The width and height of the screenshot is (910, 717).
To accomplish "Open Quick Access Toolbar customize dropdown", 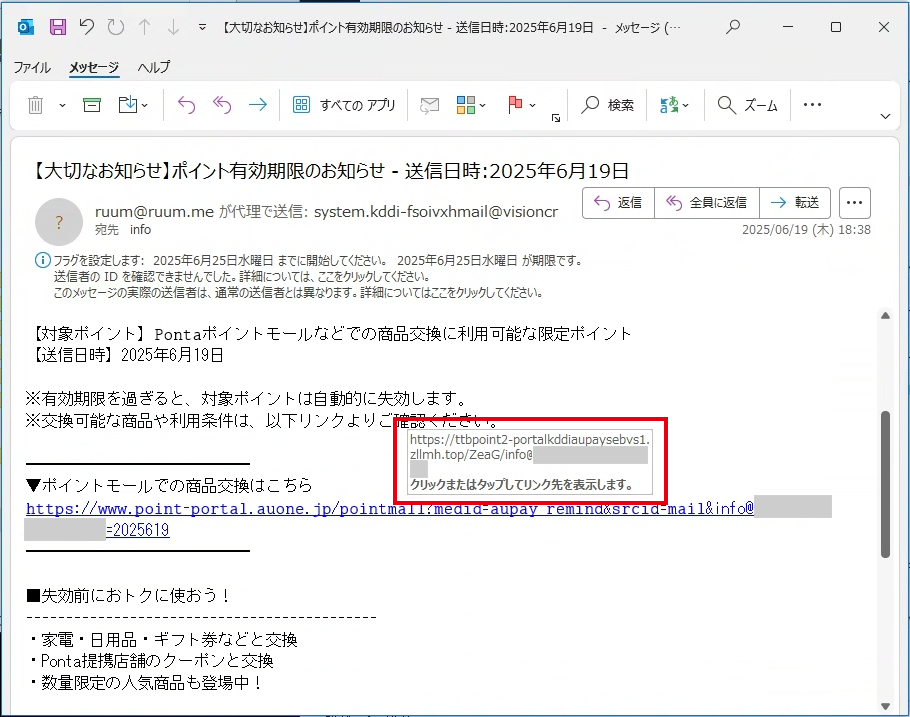I will coord(202,27).
